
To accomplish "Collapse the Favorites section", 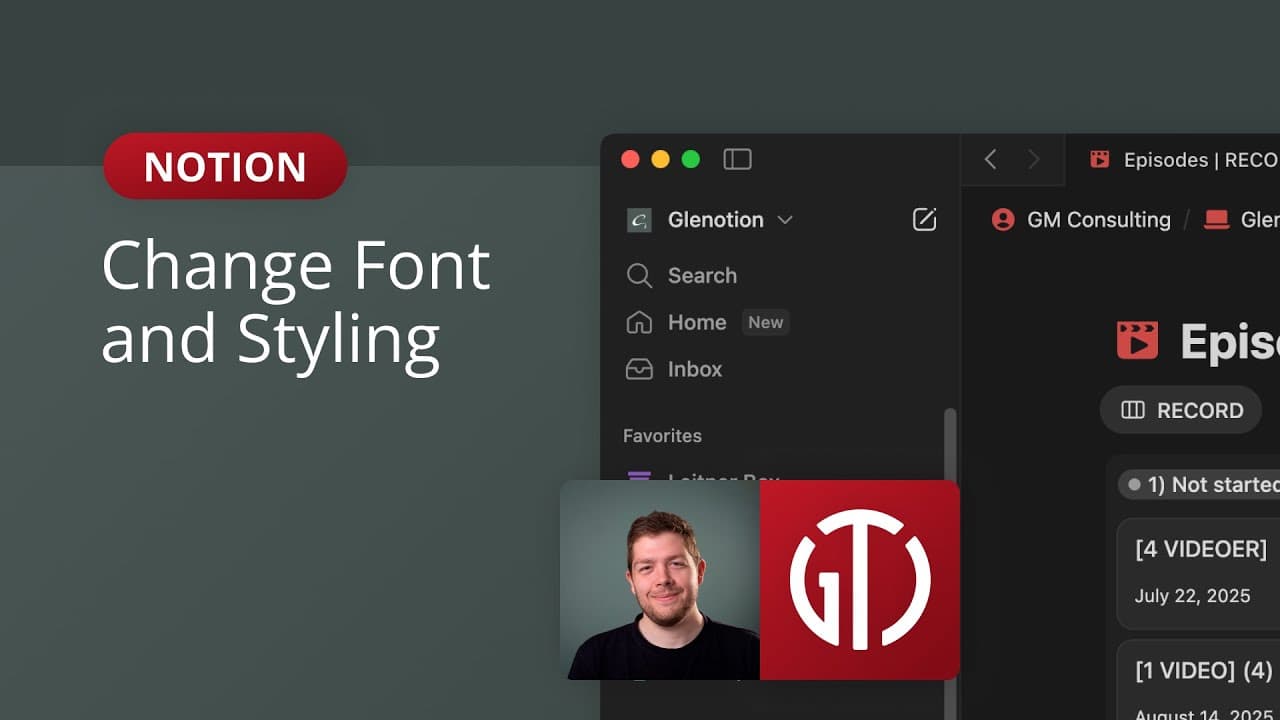I will coord(661,436).
